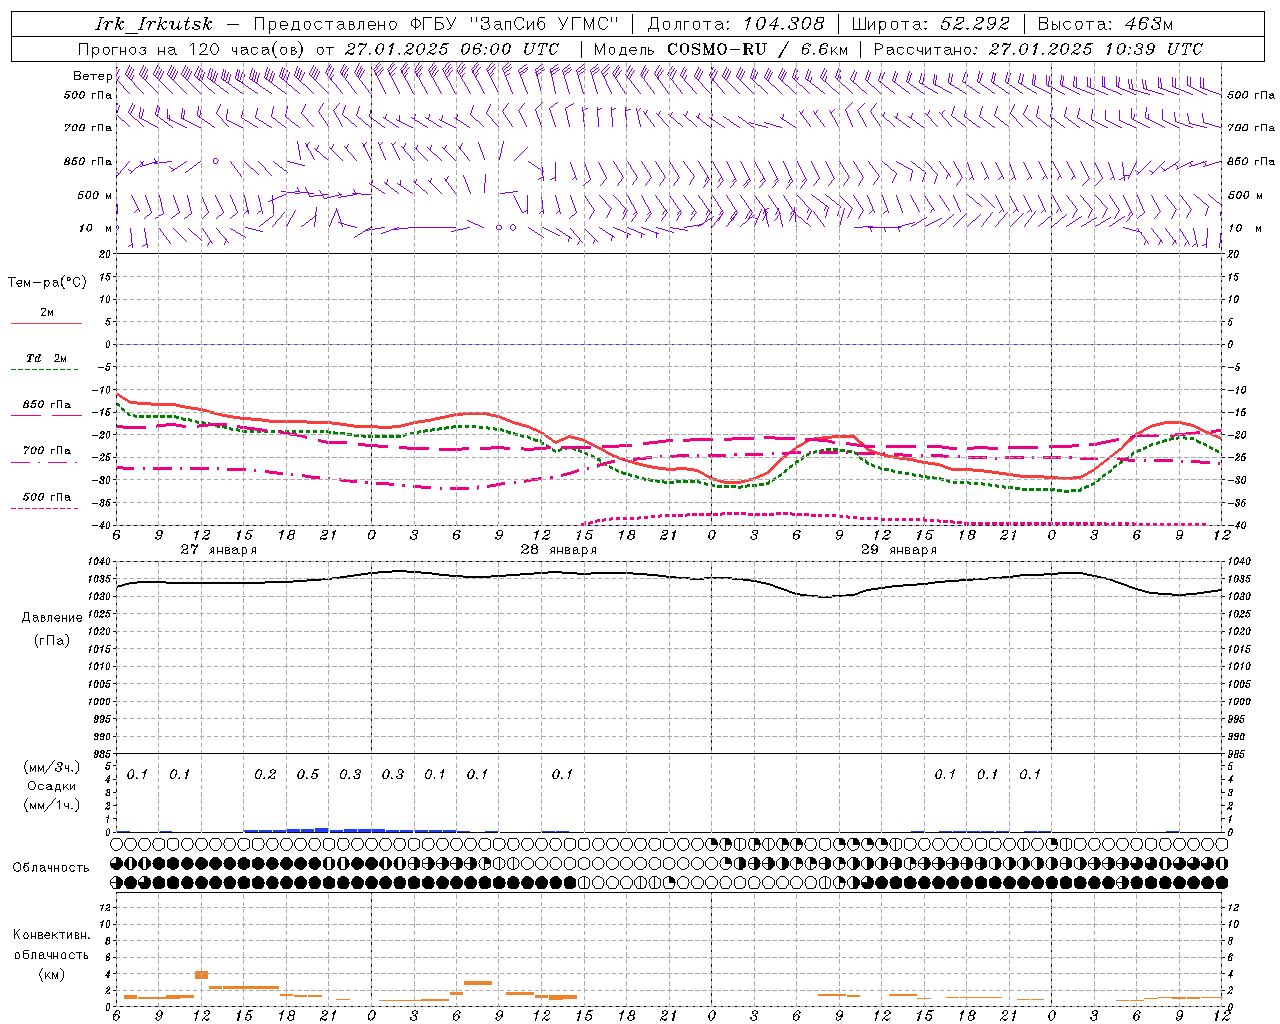Screen dimensions: 1280x1024
Task: Click the blue hourly precipitation bars
Action: point(350,830)
